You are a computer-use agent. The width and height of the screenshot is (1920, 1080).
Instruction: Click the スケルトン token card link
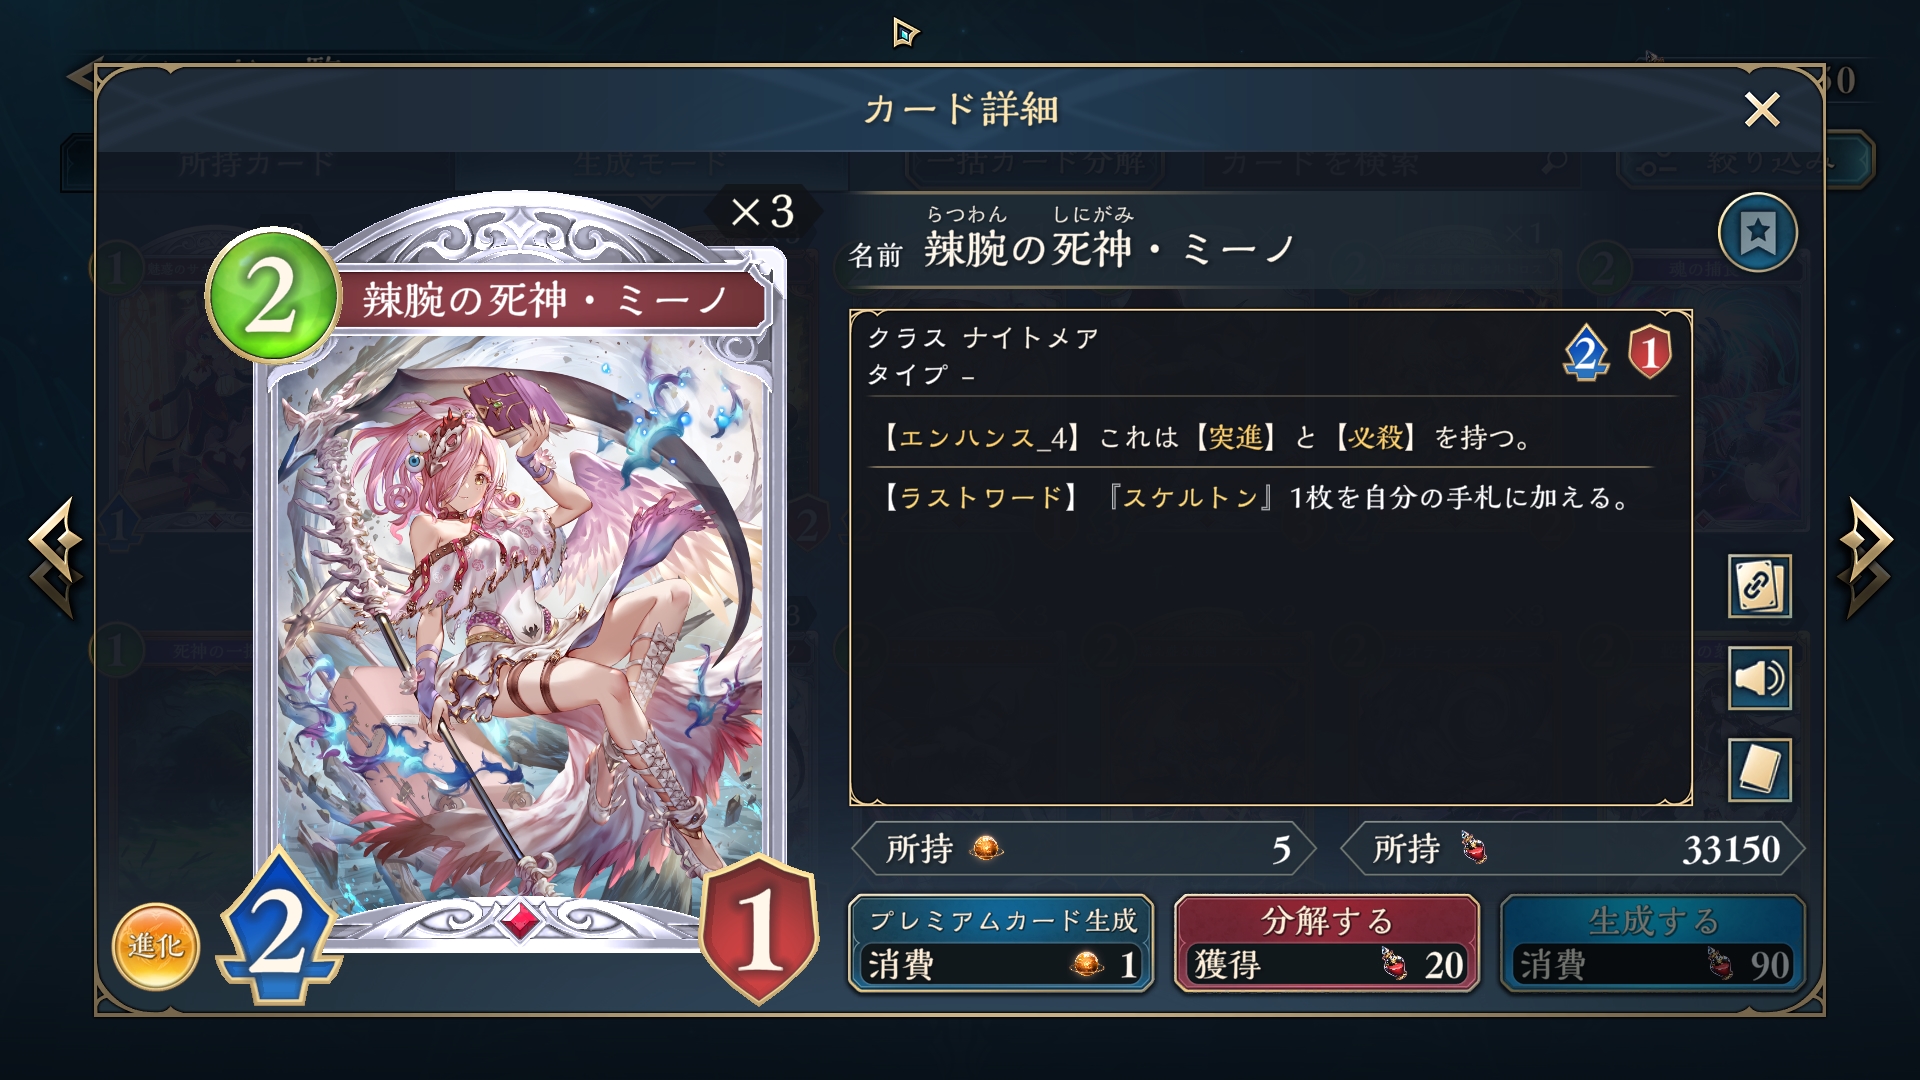1190,497
